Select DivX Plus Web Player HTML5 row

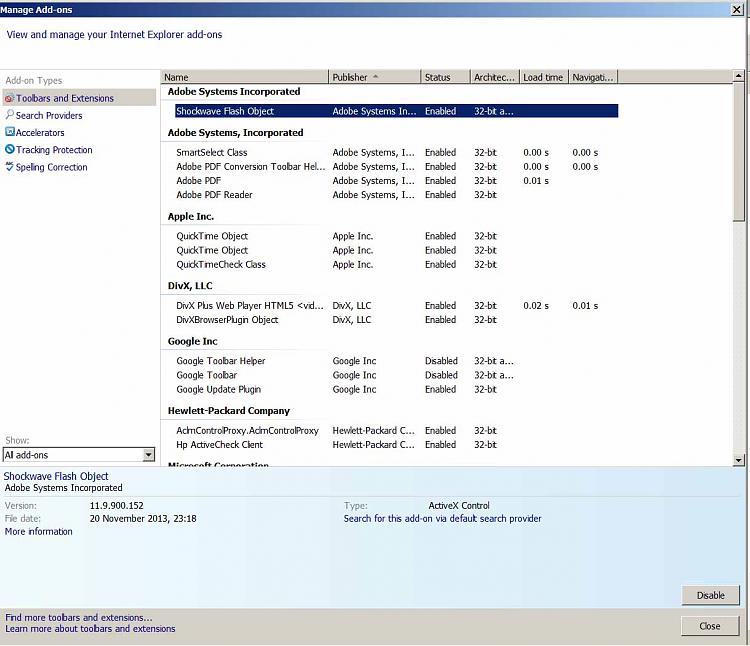pyautogui.click(x=397, y=306)
